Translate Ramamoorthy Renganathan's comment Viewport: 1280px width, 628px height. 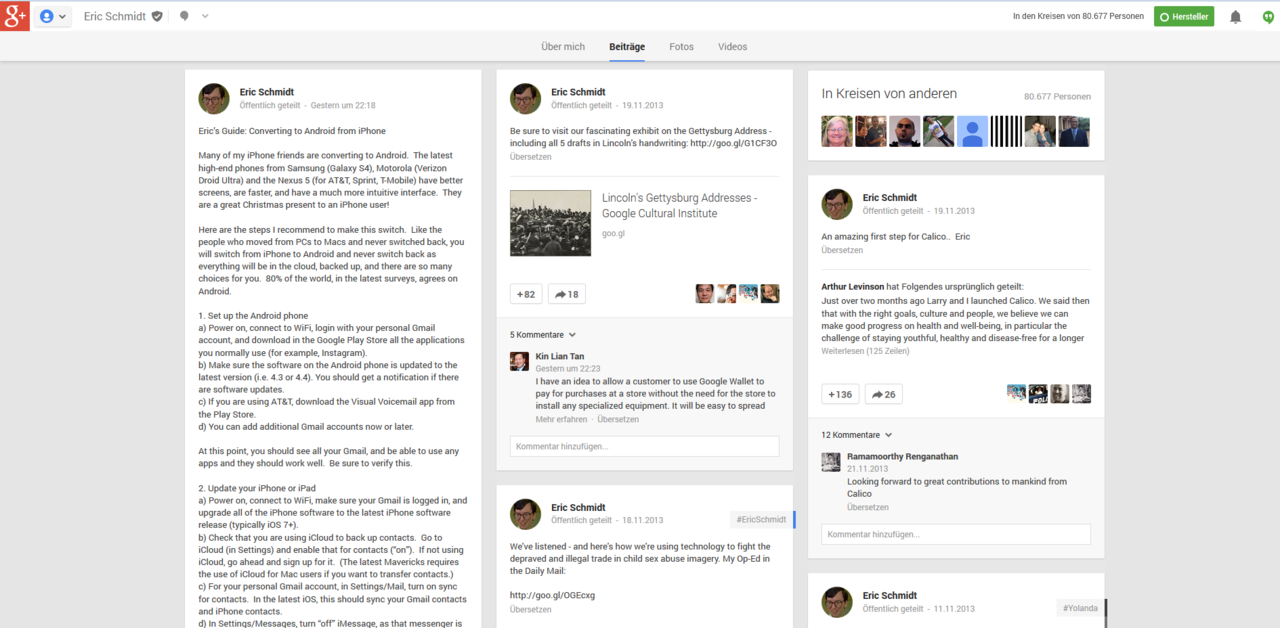[x=868, y=507]
